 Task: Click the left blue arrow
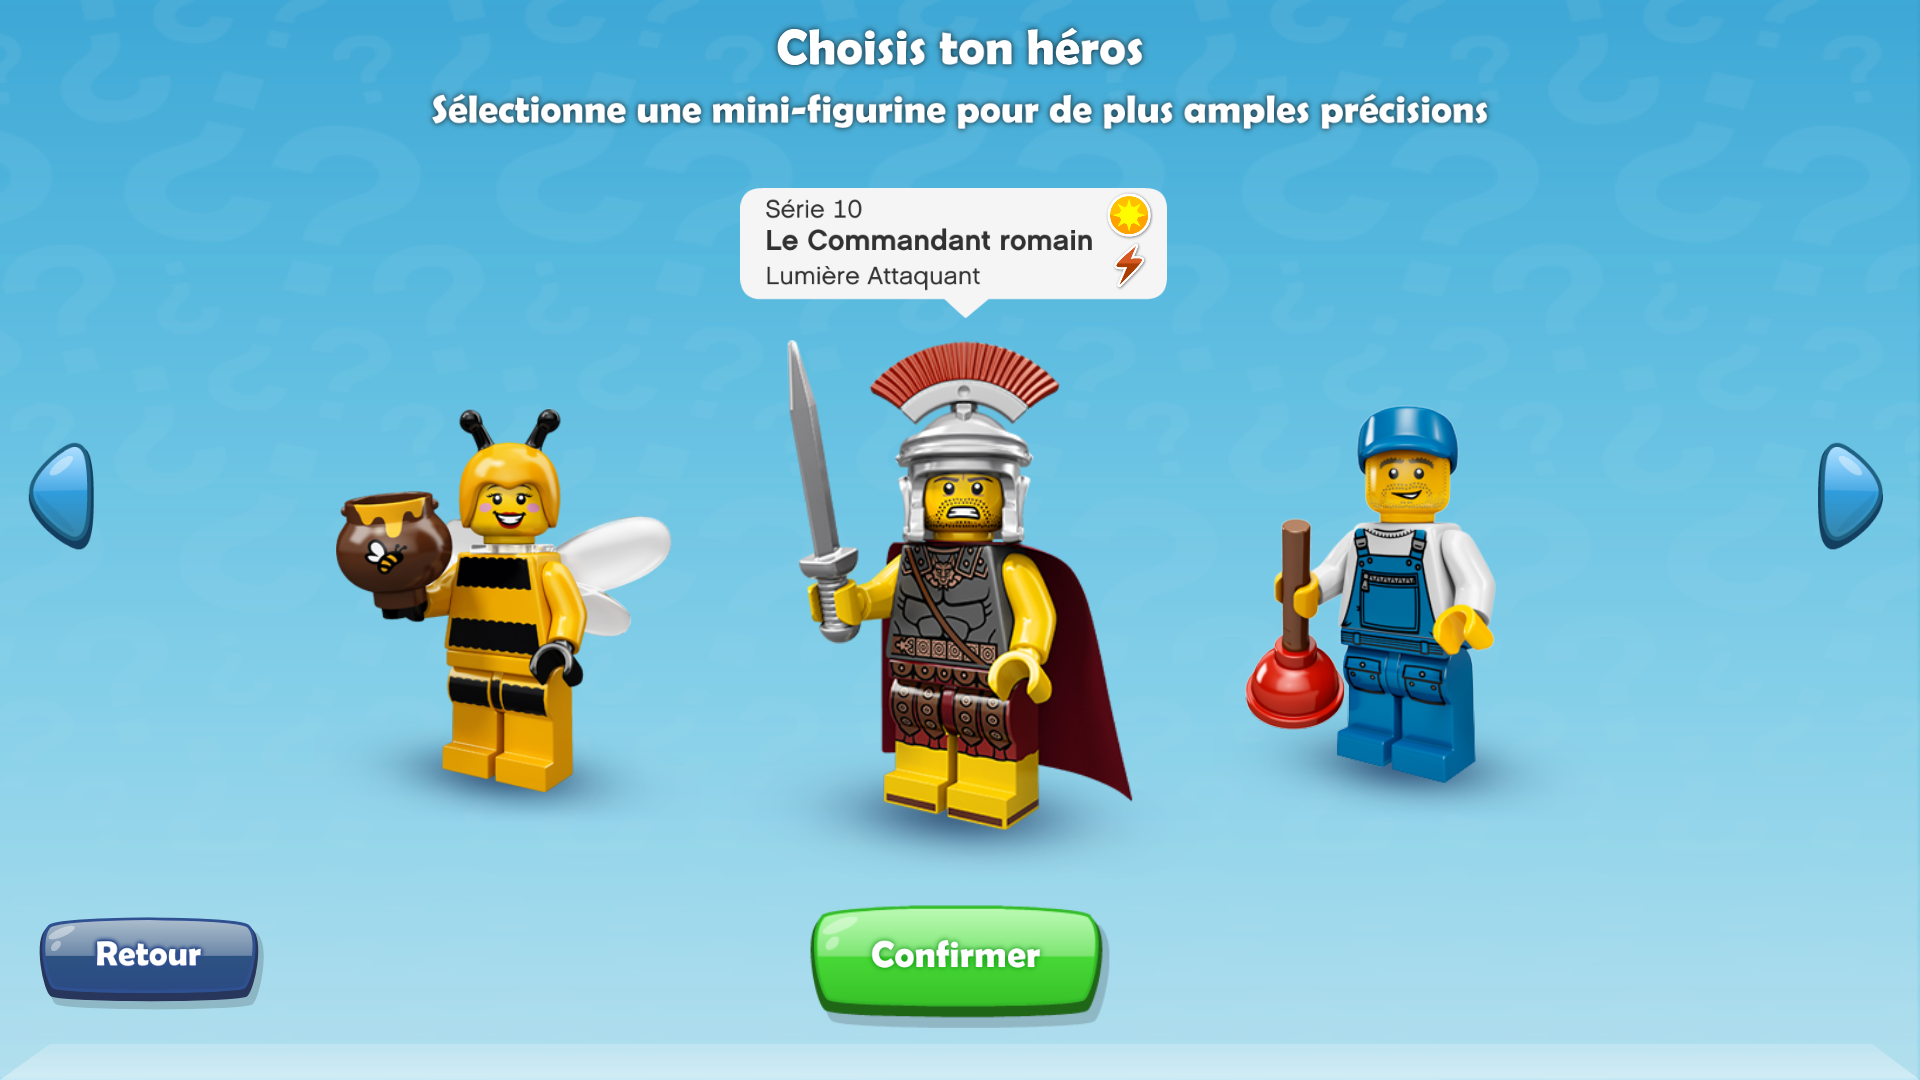62,496
